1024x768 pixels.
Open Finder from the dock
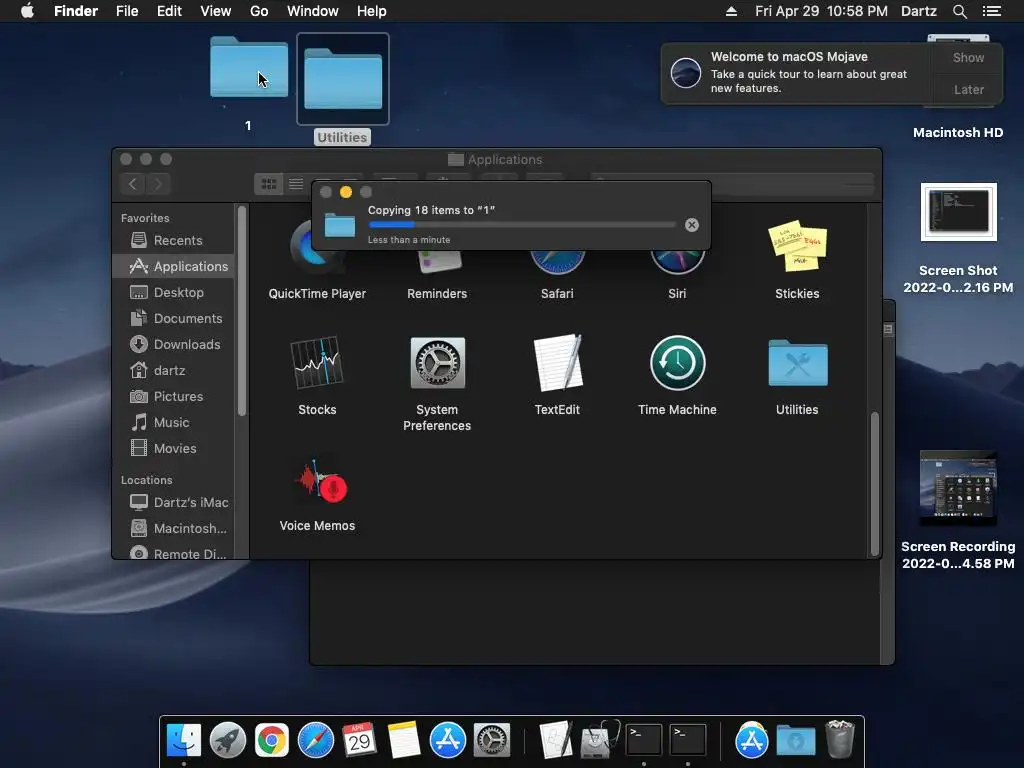click(x=184, y=740)
